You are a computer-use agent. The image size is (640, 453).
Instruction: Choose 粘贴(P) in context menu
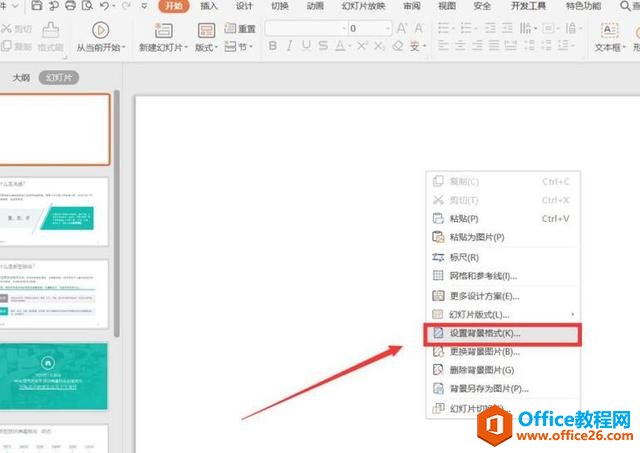click(503, 218)
